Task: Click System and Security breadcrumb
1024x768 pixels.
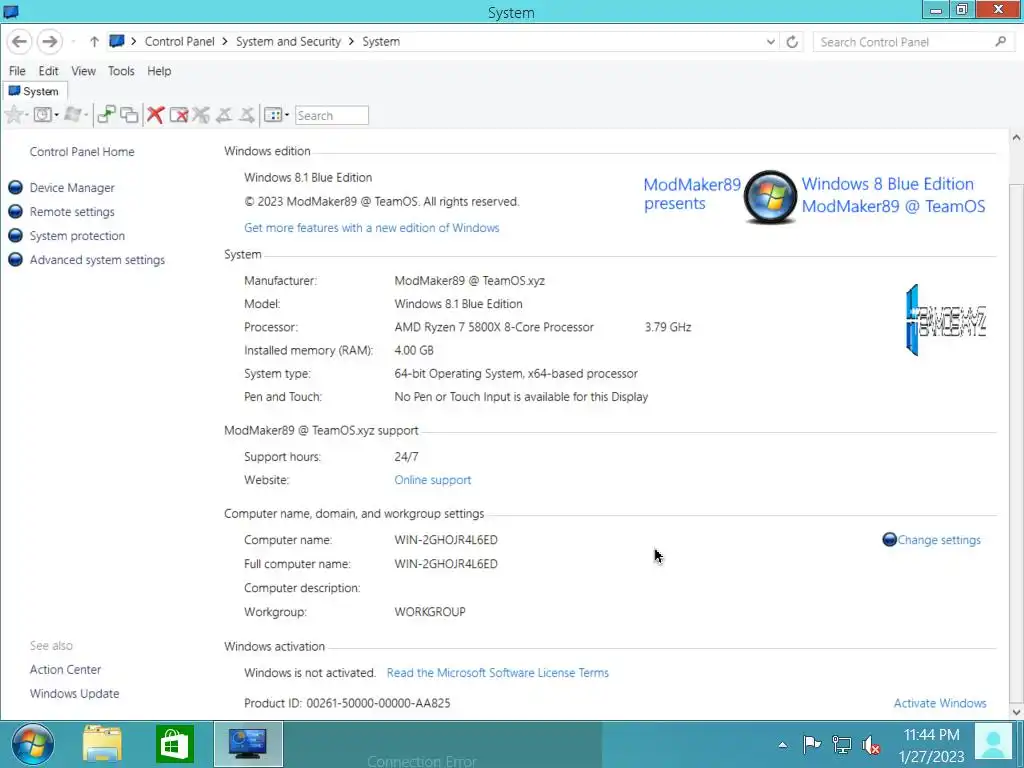Action: tap(289, 42)
